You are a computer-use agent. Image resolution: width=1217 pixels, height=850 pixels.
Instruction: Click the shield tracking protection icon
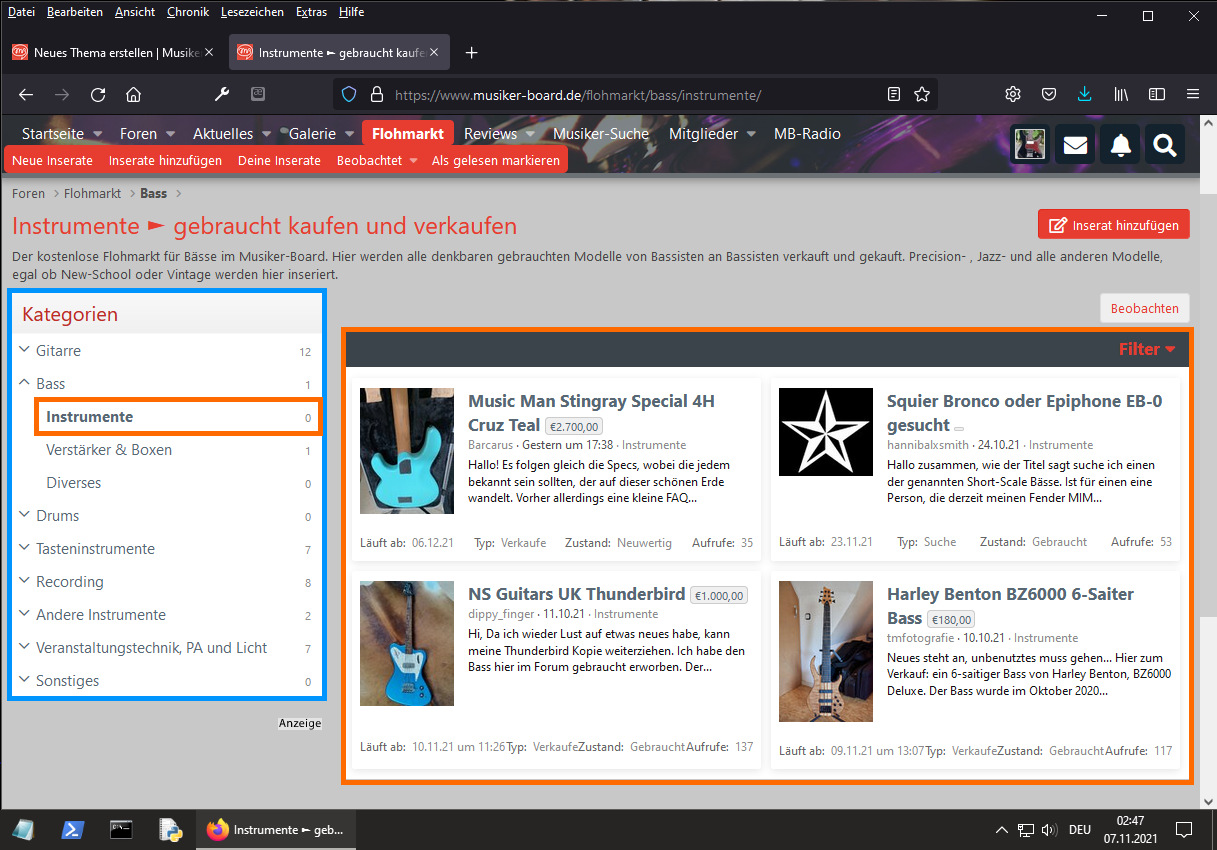pos(349,95)
